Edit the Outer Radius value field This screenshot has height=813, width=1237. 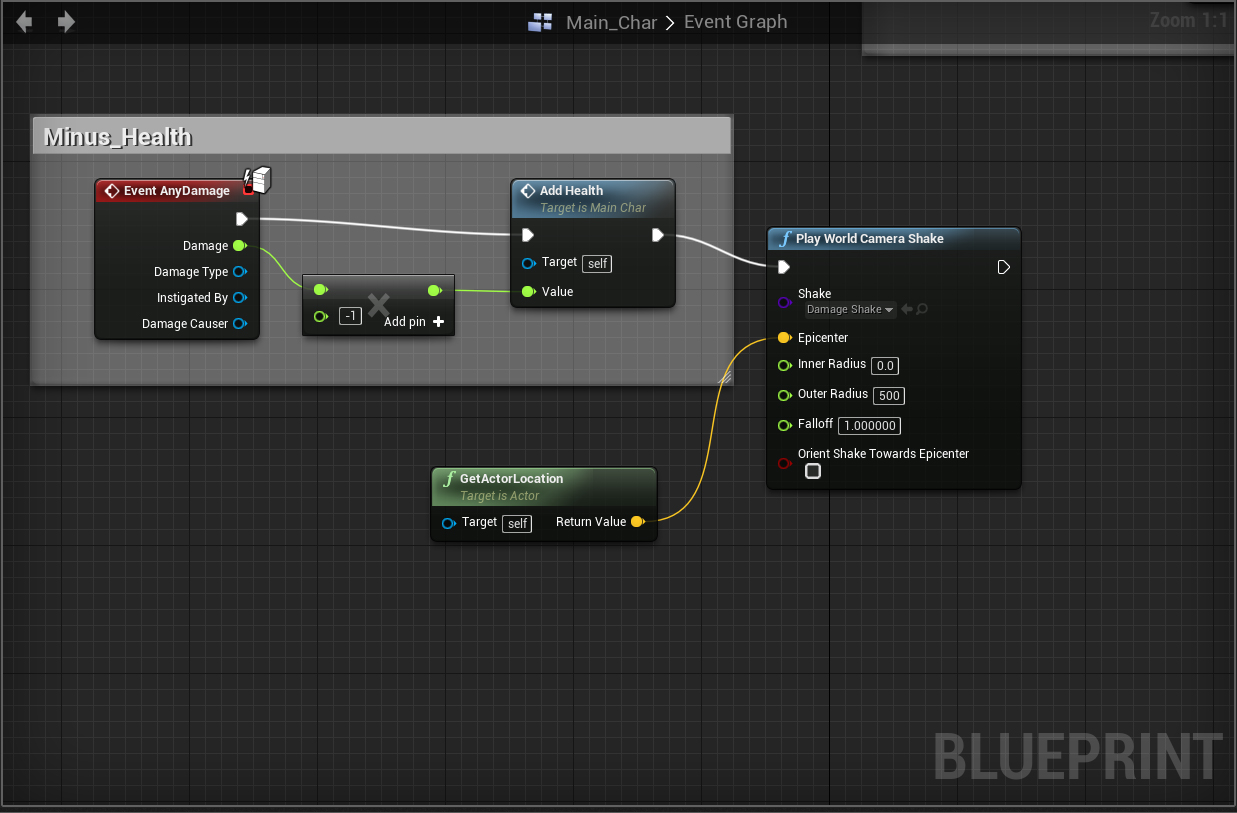(x=888, y=395)
